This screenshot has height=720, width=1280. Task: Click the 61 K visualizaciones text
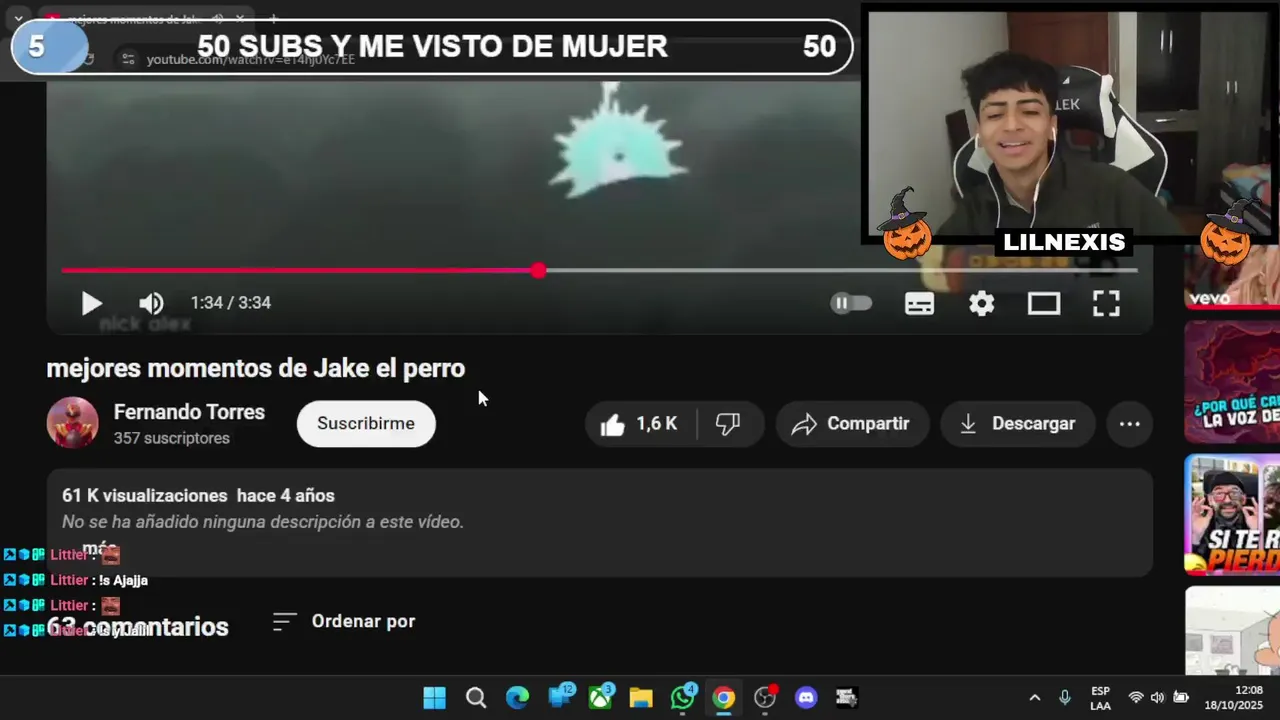[145, 496]
